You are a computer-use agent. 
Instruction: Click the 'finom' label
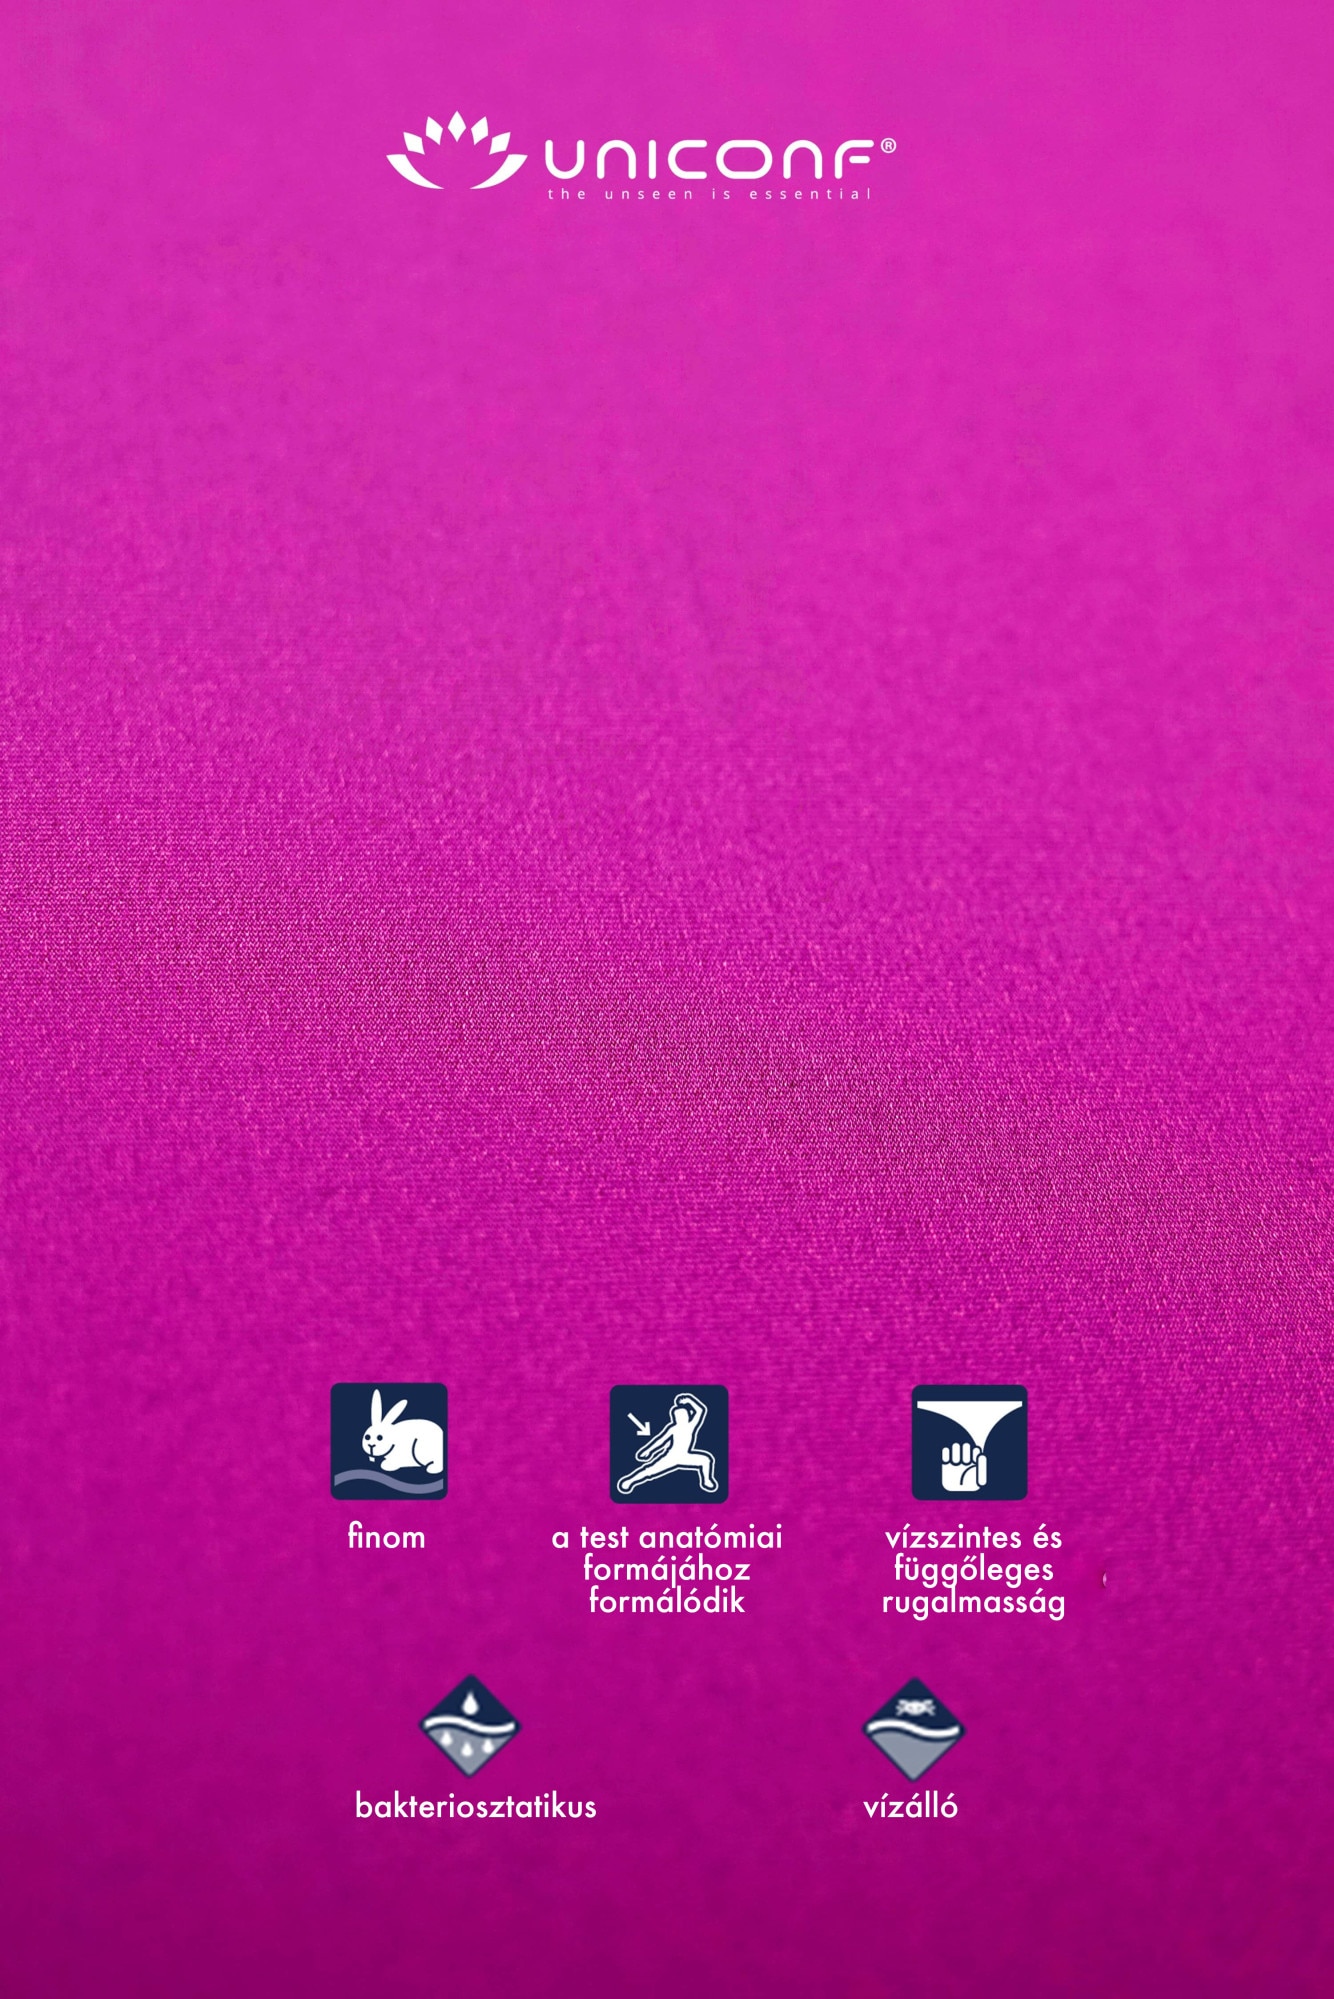386,1536
